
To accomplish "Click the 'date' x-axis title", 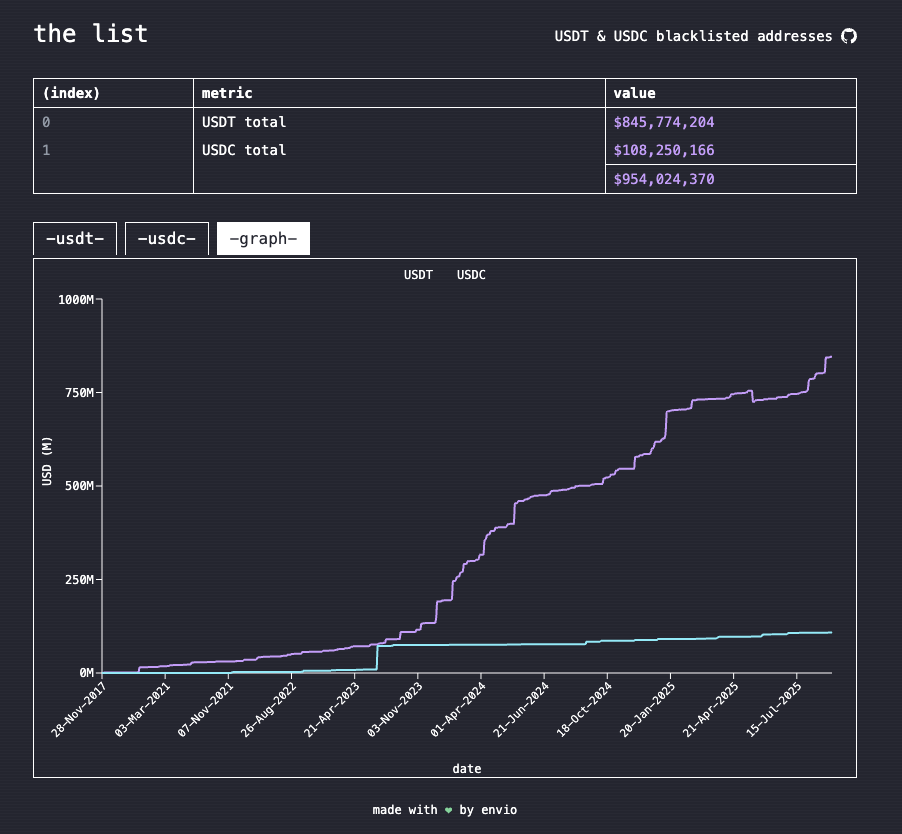I will [x=467, y=769].
